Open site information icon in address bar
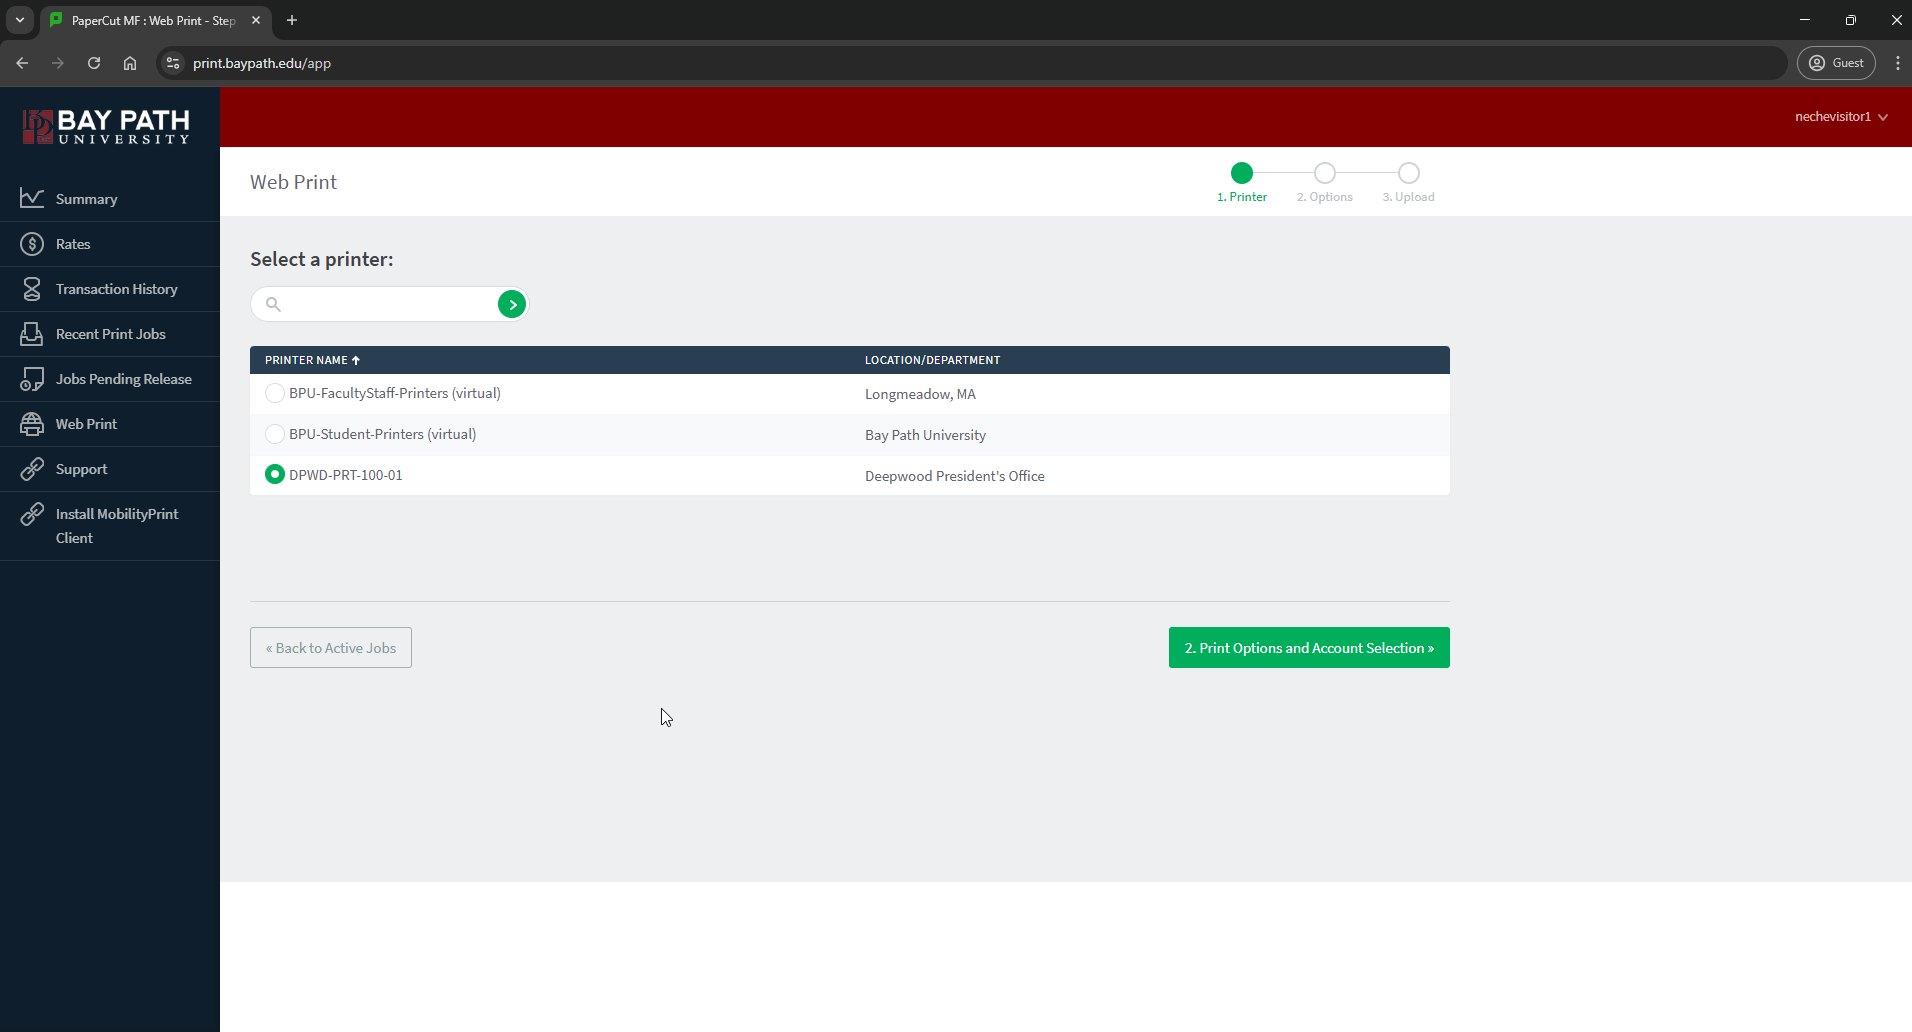 click(173, 63)
